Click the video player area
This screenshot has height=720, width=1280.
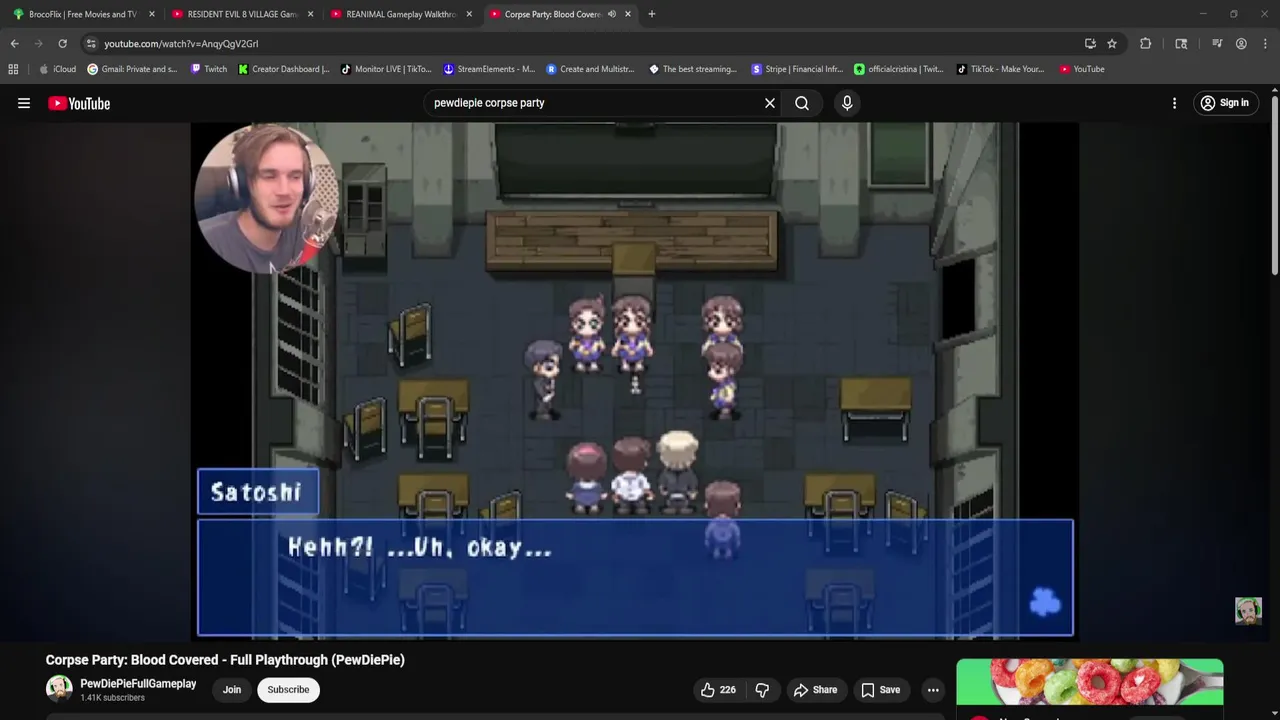(x=635, y=380)
